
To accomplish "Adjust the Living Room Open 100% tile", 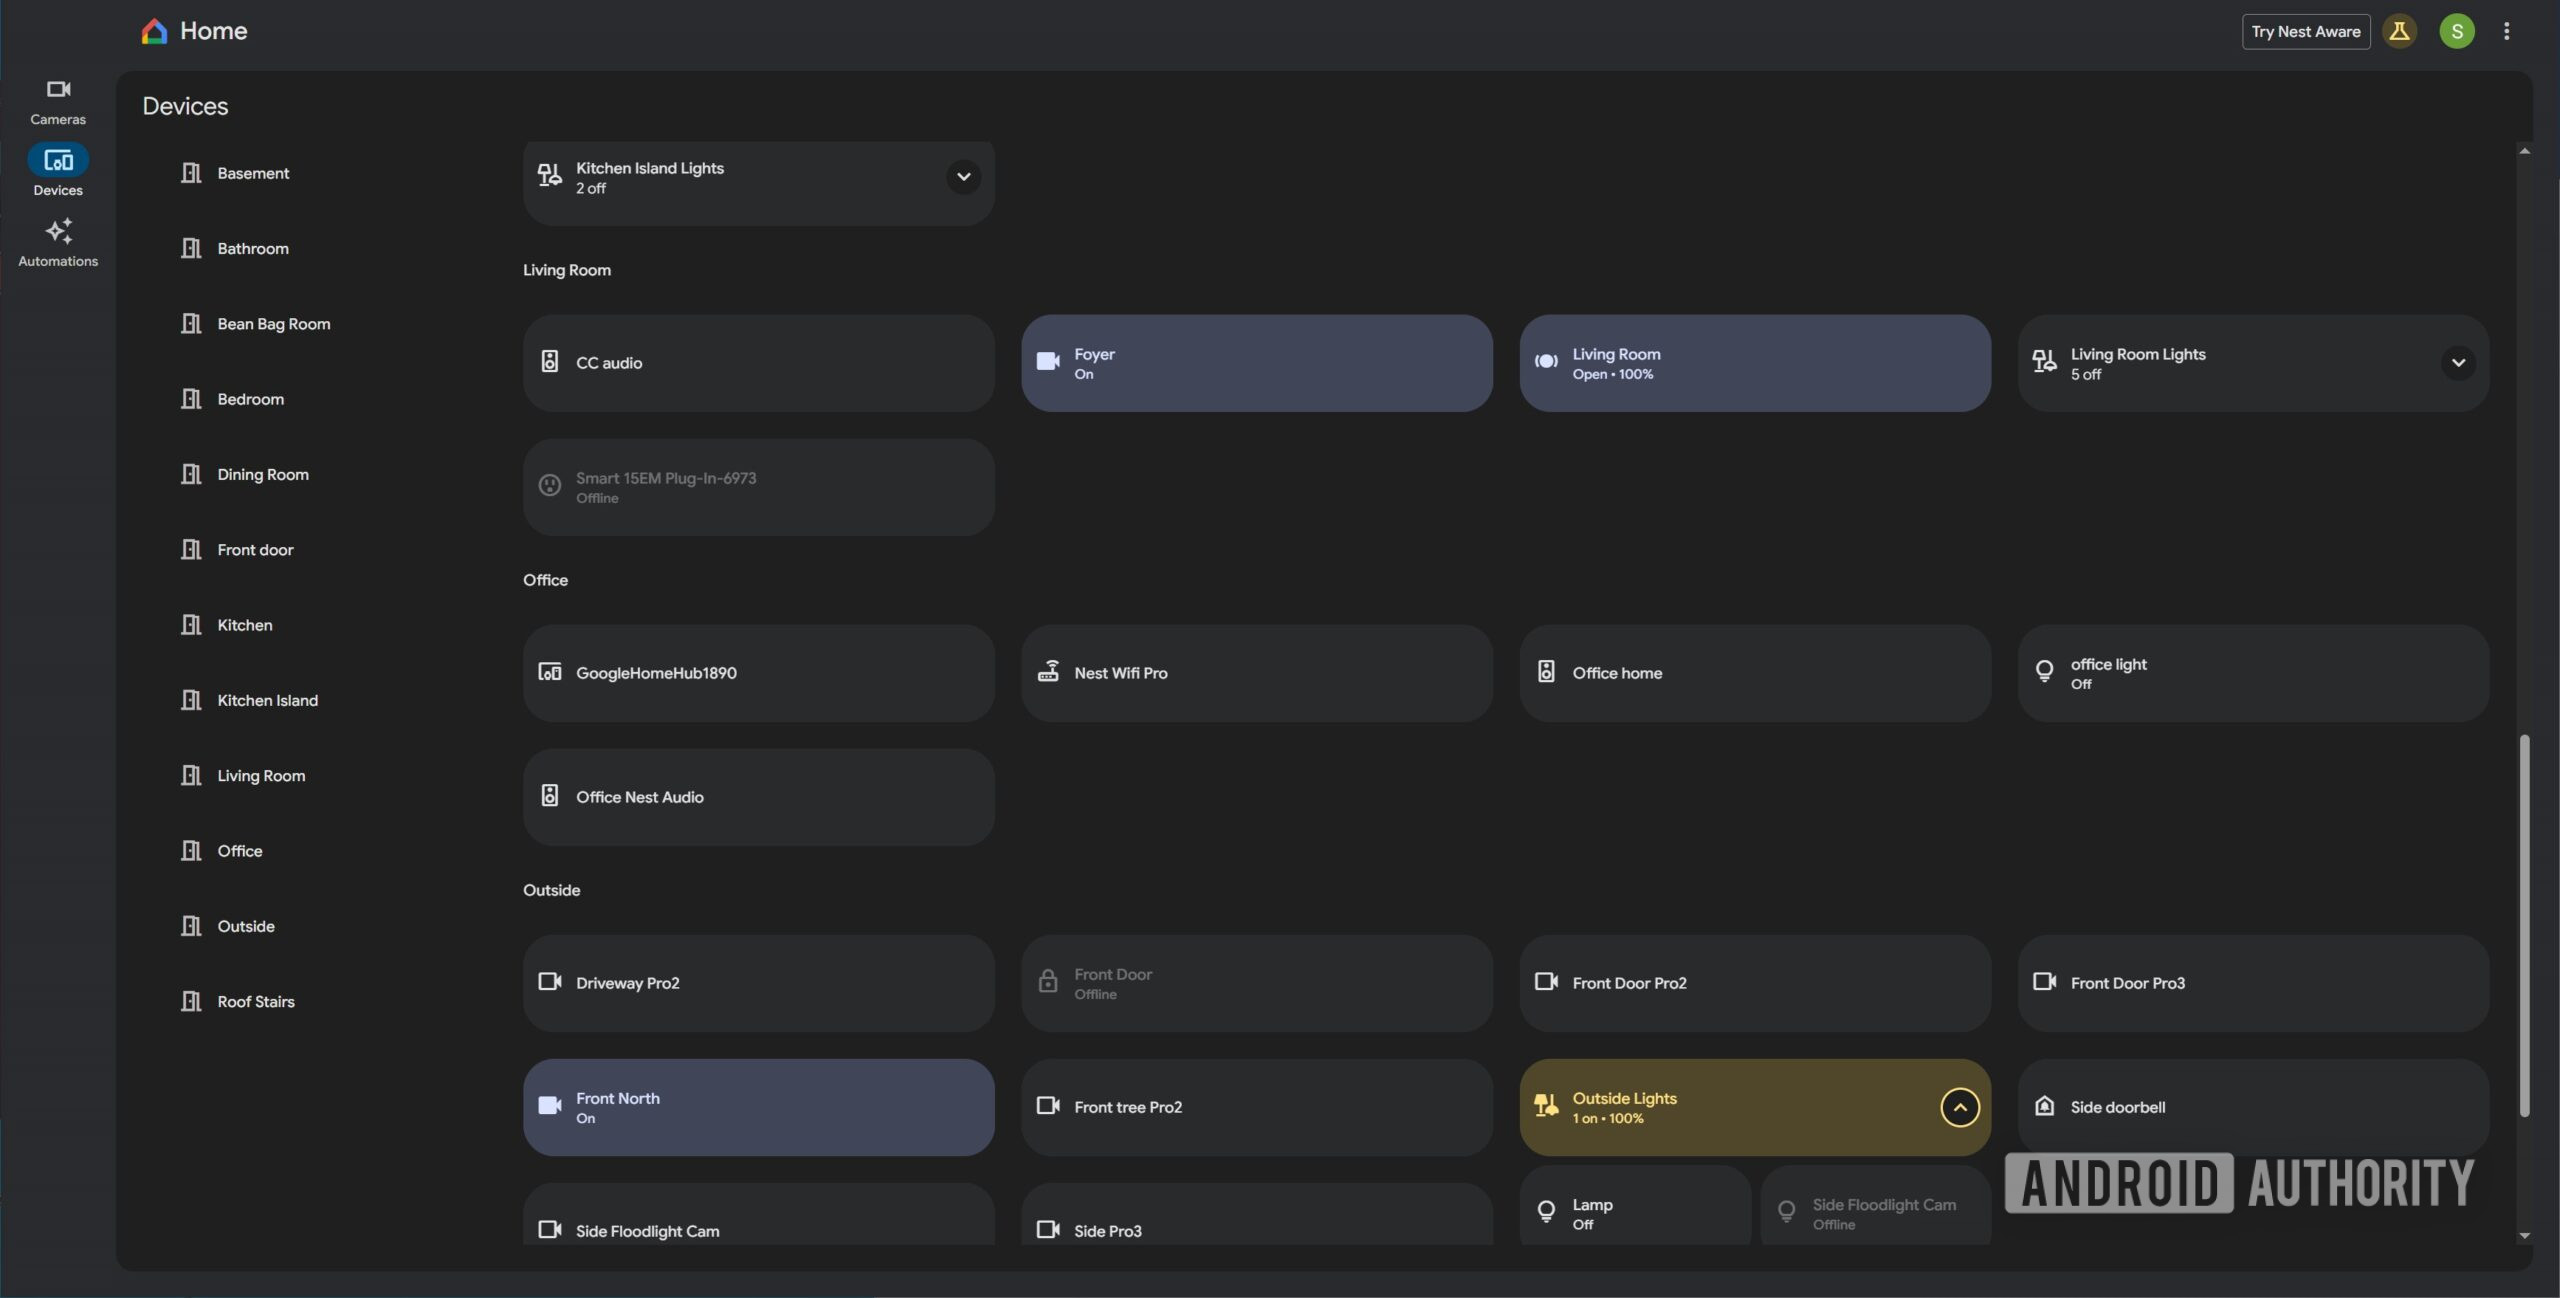I will click(x=1754, y=363).
